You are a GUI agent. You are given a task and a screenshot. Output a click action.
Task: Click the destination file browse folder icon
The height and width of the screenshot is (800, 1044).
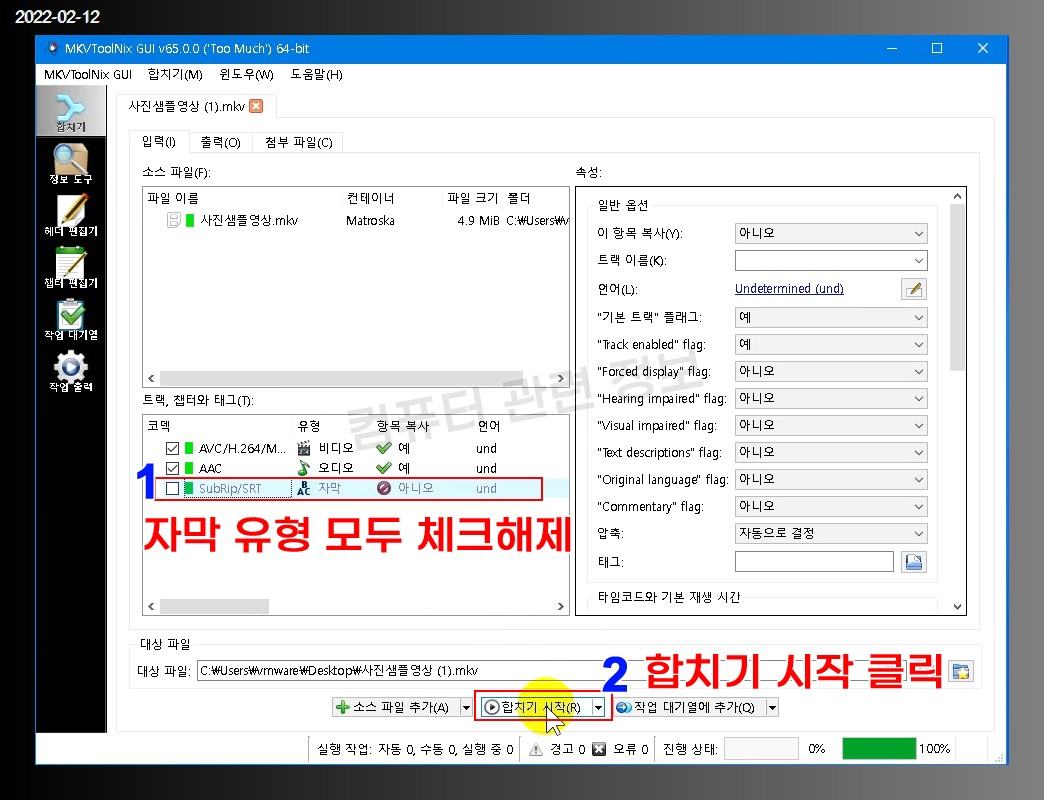tap(960, 671)
